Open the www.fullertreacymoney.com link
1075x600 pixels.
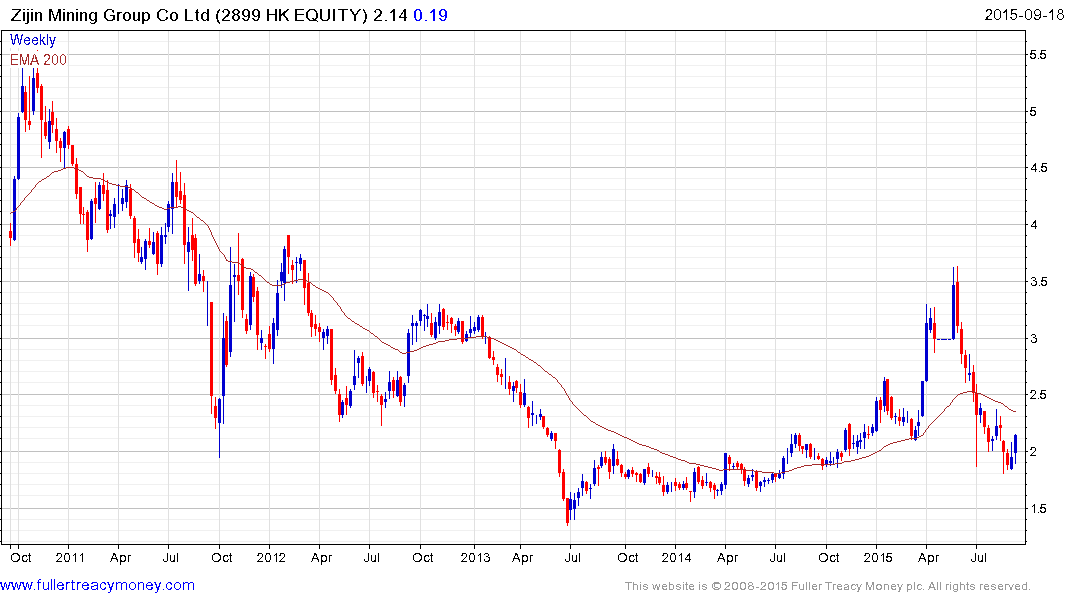pyautogui.click(x=97, y=586)
